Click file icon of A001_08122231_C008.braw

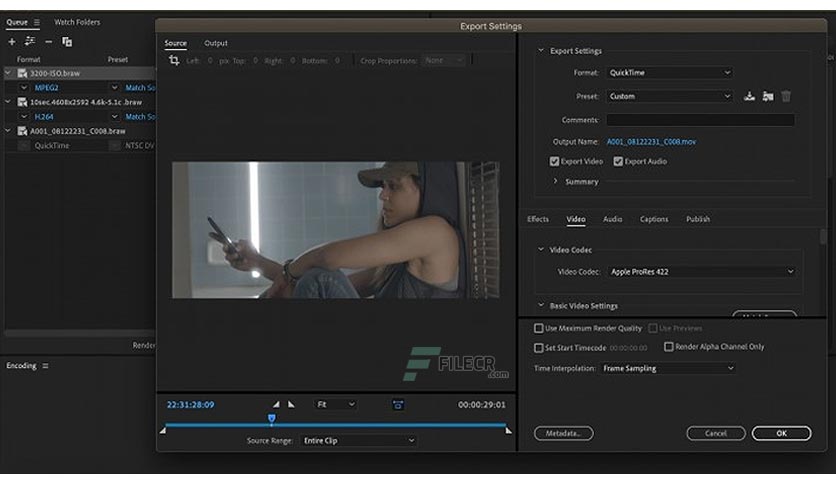pos(22,131)
